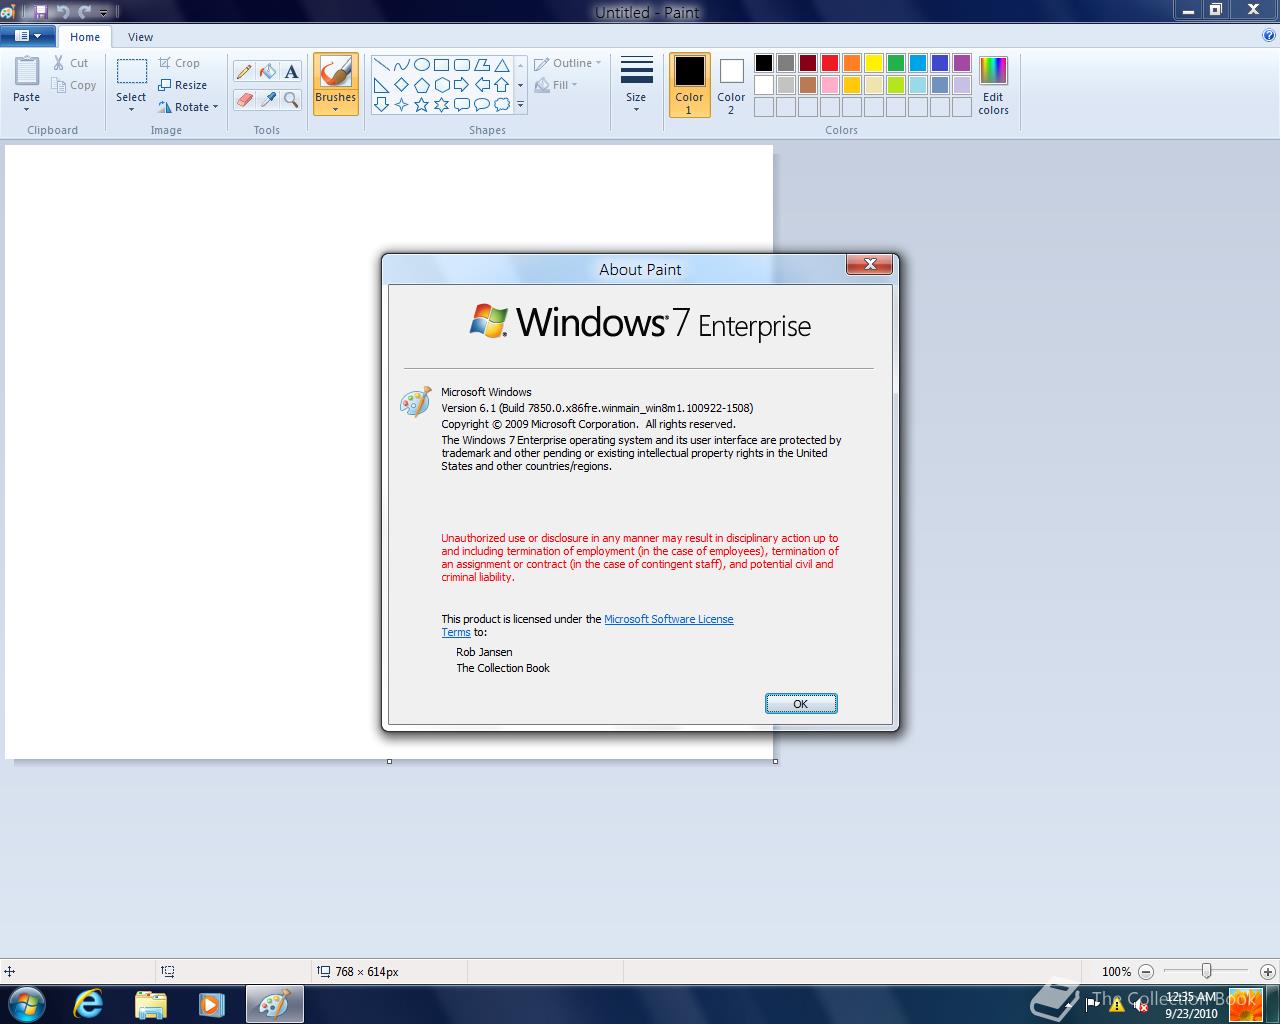Close the About Paint dialog
The height and width of the screenshot is (1024, 1280).
click(870, 264)
